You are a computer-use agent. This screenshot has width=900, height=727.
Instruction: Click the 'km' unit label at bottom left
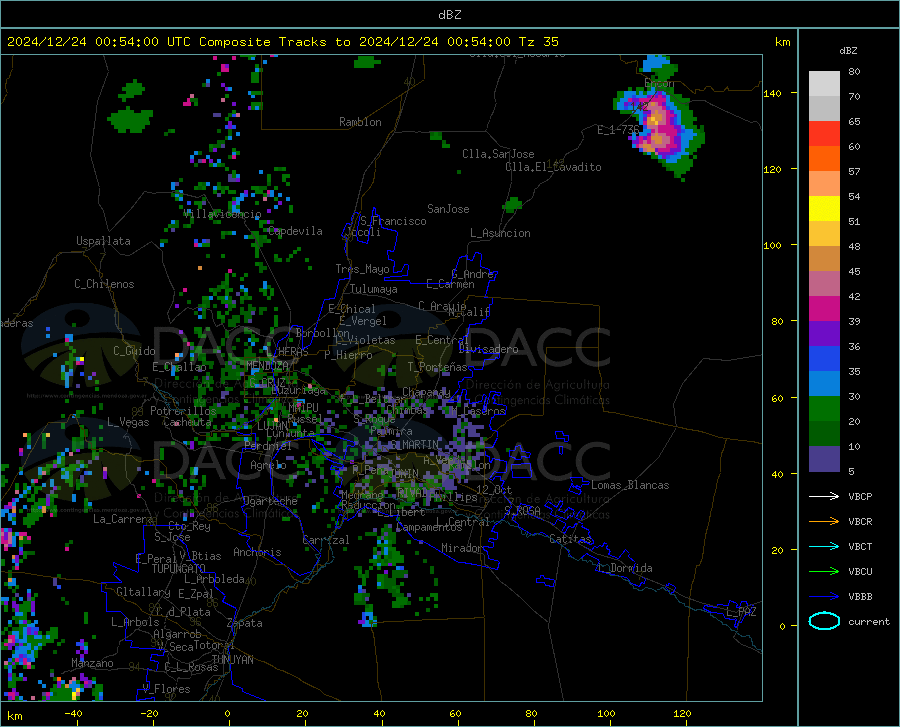coord(14,716)
